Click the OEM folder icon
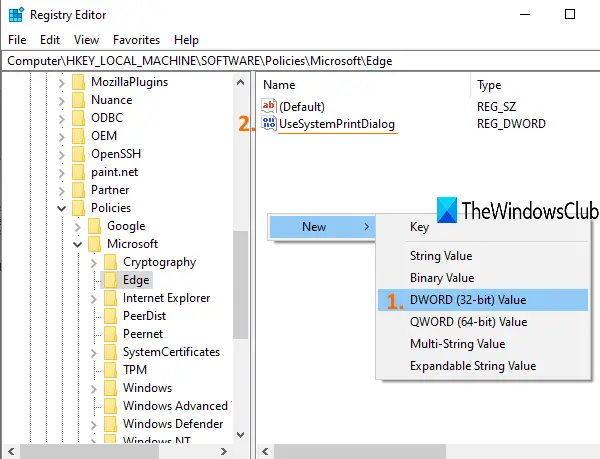 [x=78, y=136]
